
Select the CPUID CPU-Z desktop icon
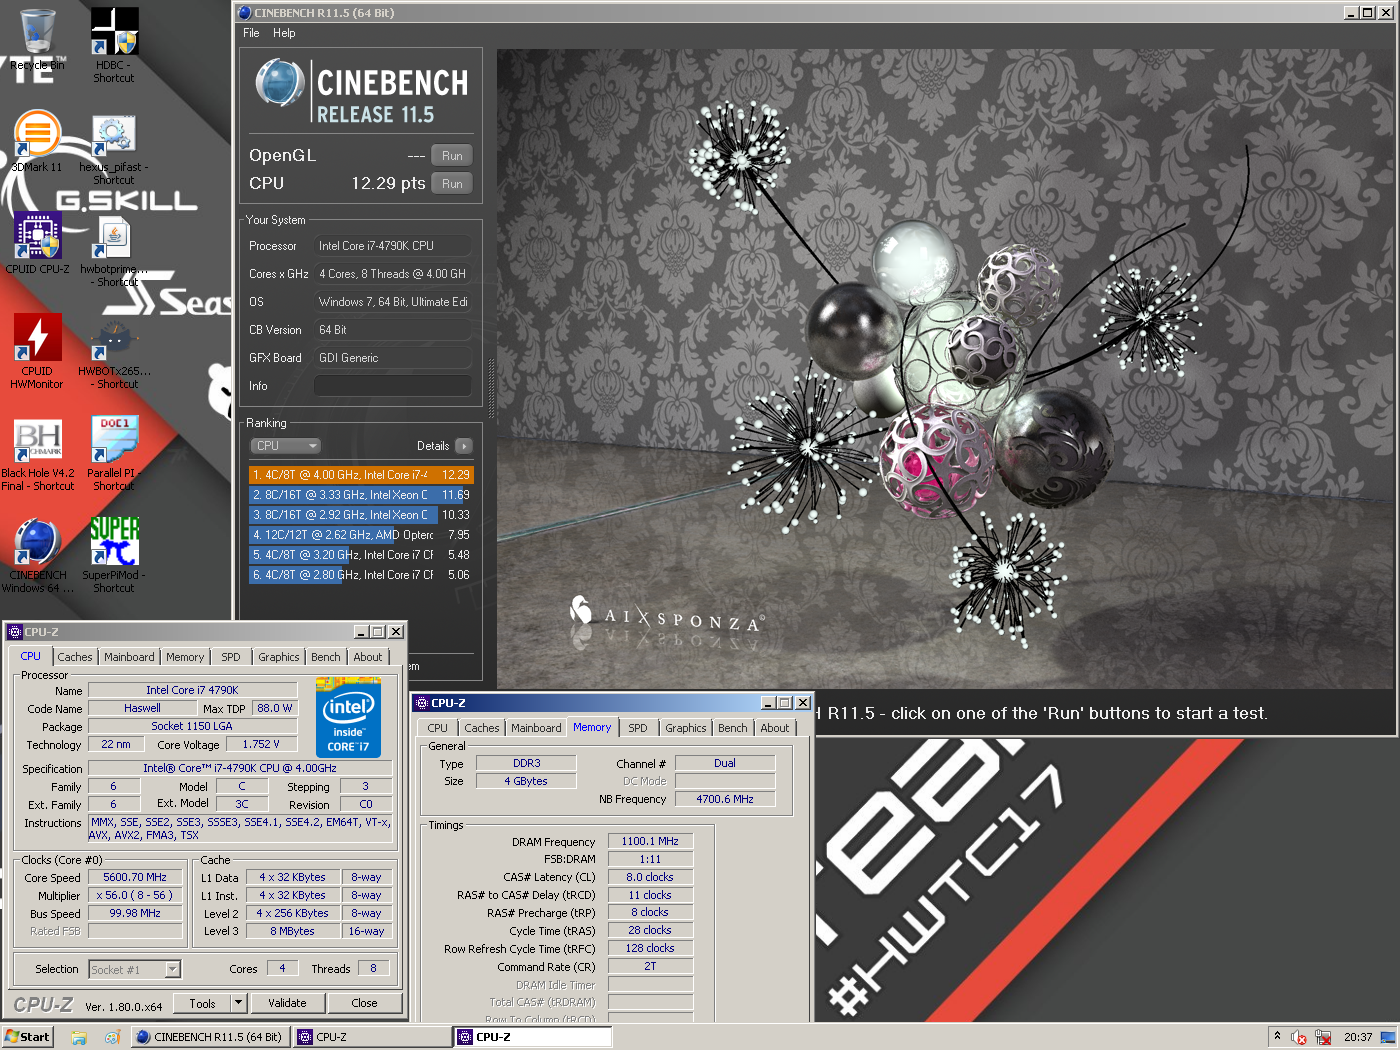click(x=37, y=244)
